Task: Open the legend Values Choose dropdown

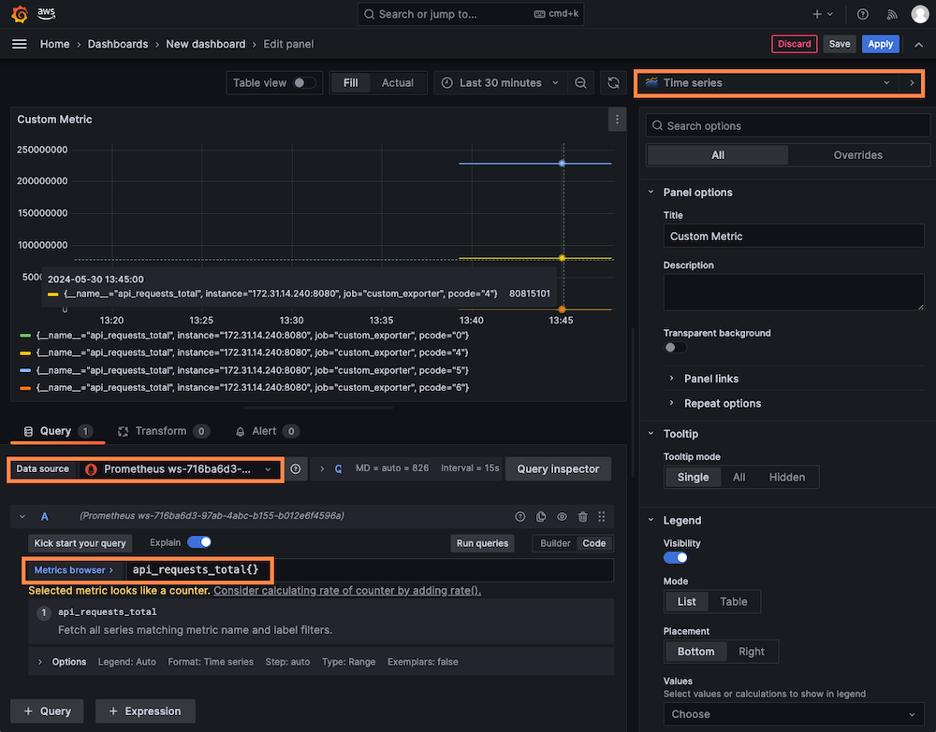Action: click(x=793, y=714)
